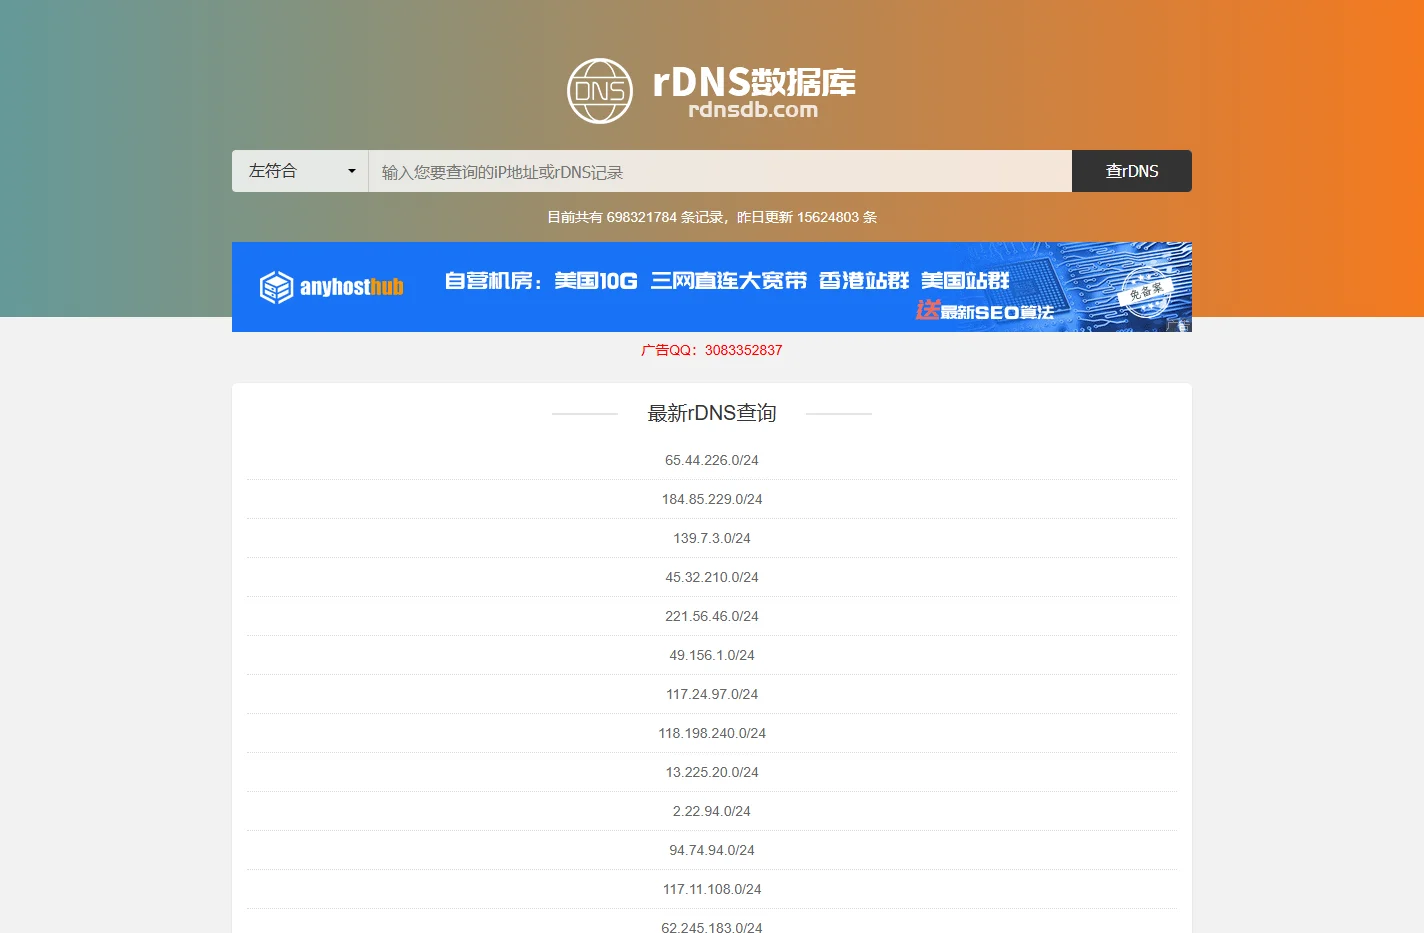Select the 49.156.1.0/24 subnet row
Viewport: 1424px width, 933px height.
point(712,655)
